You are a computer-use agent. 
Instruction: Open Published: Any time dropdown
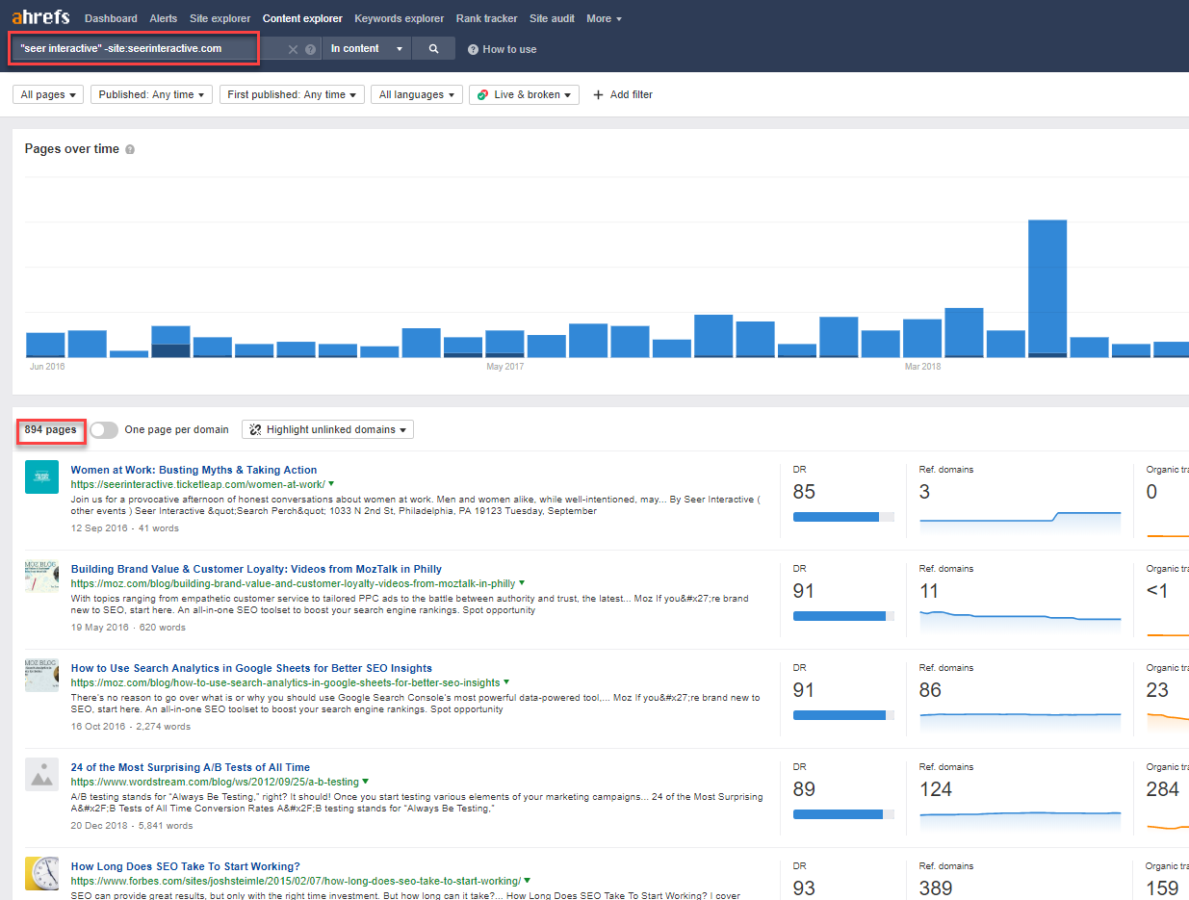pyautogui.click(x=152, y=95)
